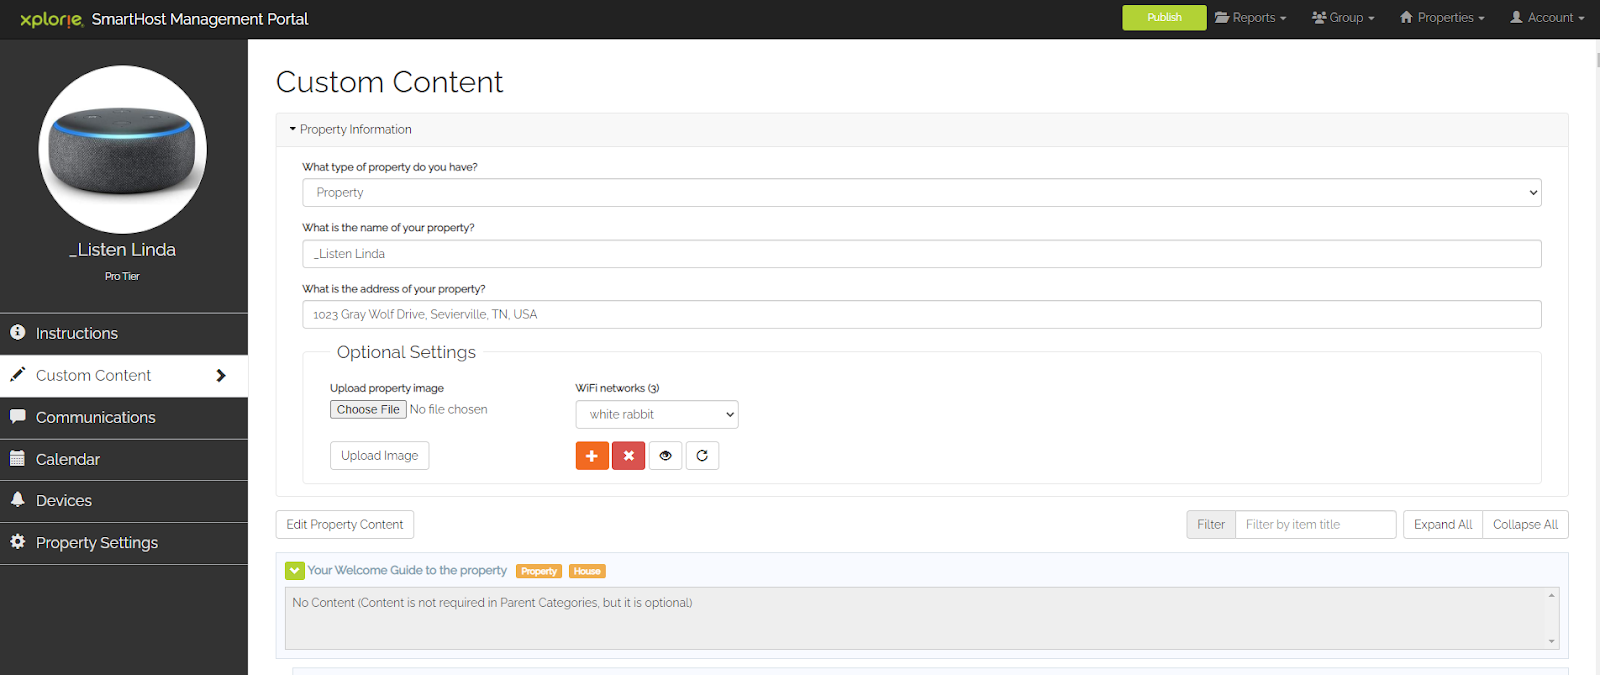The width and height of the screenshot is (1600, 675).
Task: Click the Echo Dot property image
Action: tap(123, 150)
